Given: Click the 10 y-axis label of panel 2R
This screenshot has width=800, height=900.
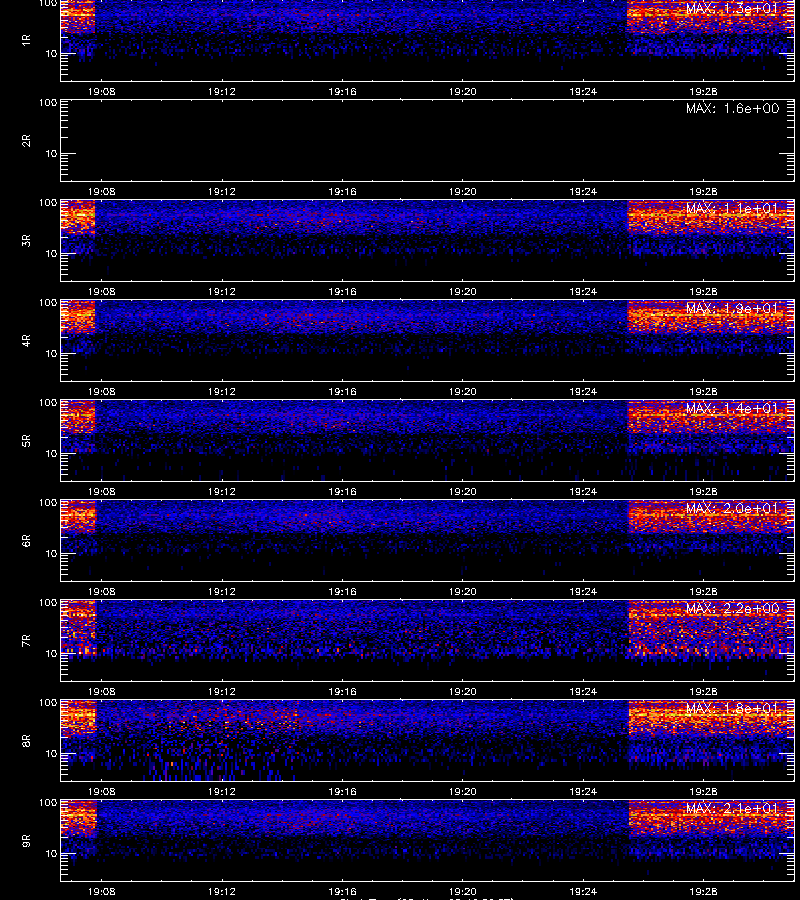Looking at the screenshot, I should [51, 154].
